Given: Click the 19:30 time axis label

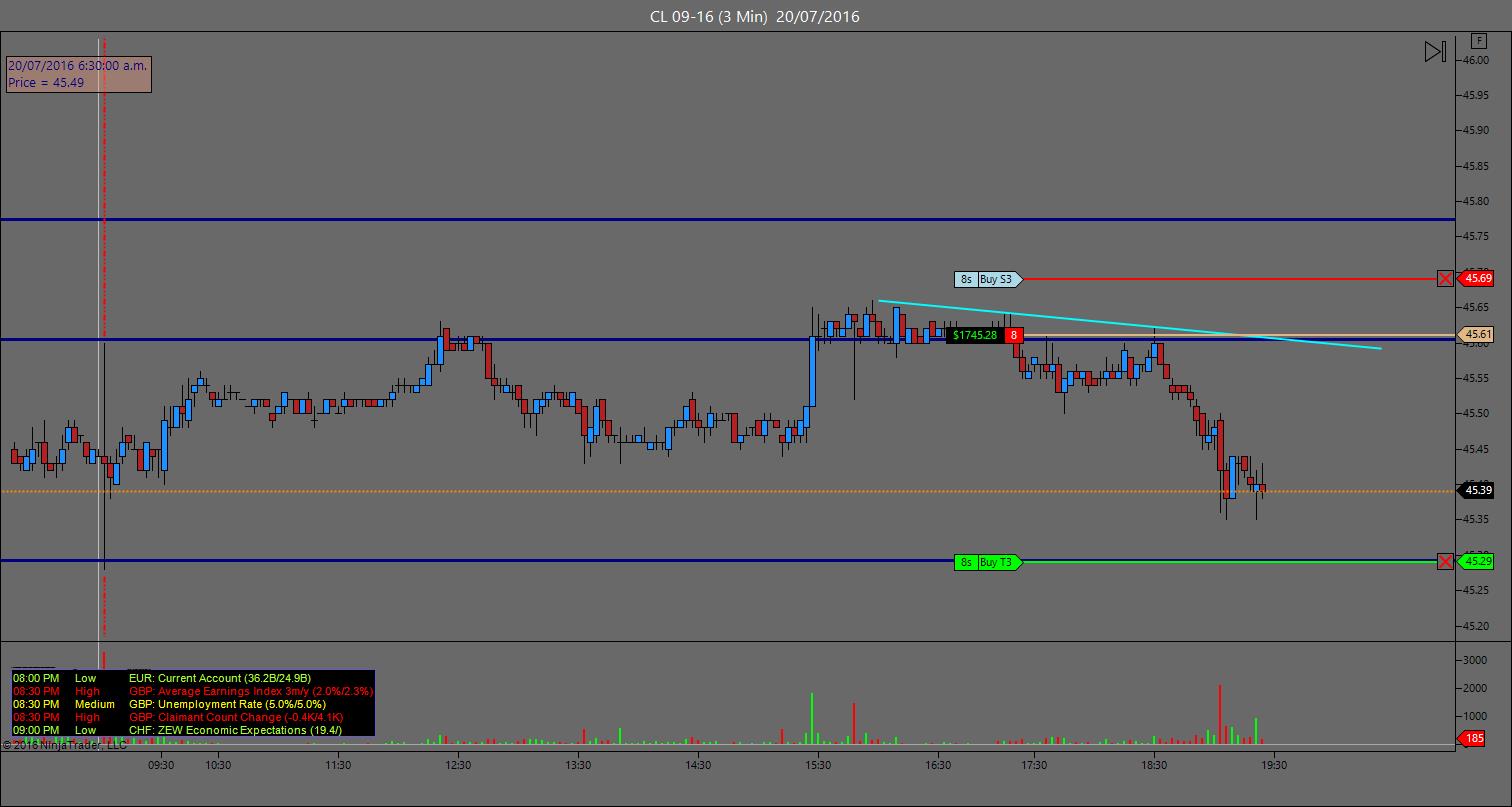Looking at the screenshot, I should (x=1274, y=765).
